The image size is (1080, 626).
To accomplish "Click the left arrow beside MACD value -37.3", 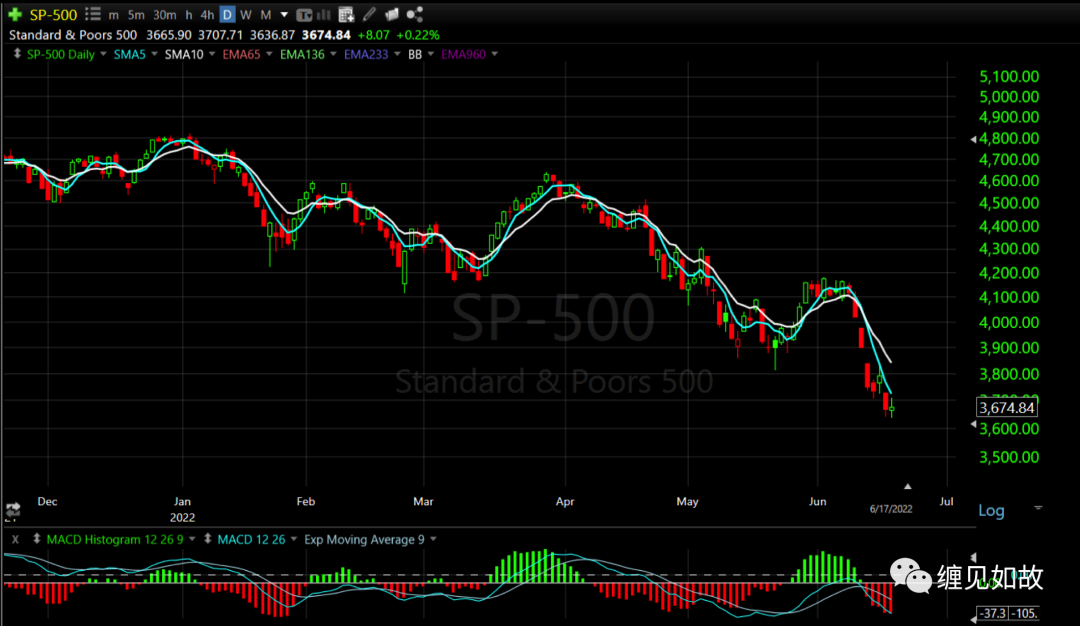I will click(973, 618).
